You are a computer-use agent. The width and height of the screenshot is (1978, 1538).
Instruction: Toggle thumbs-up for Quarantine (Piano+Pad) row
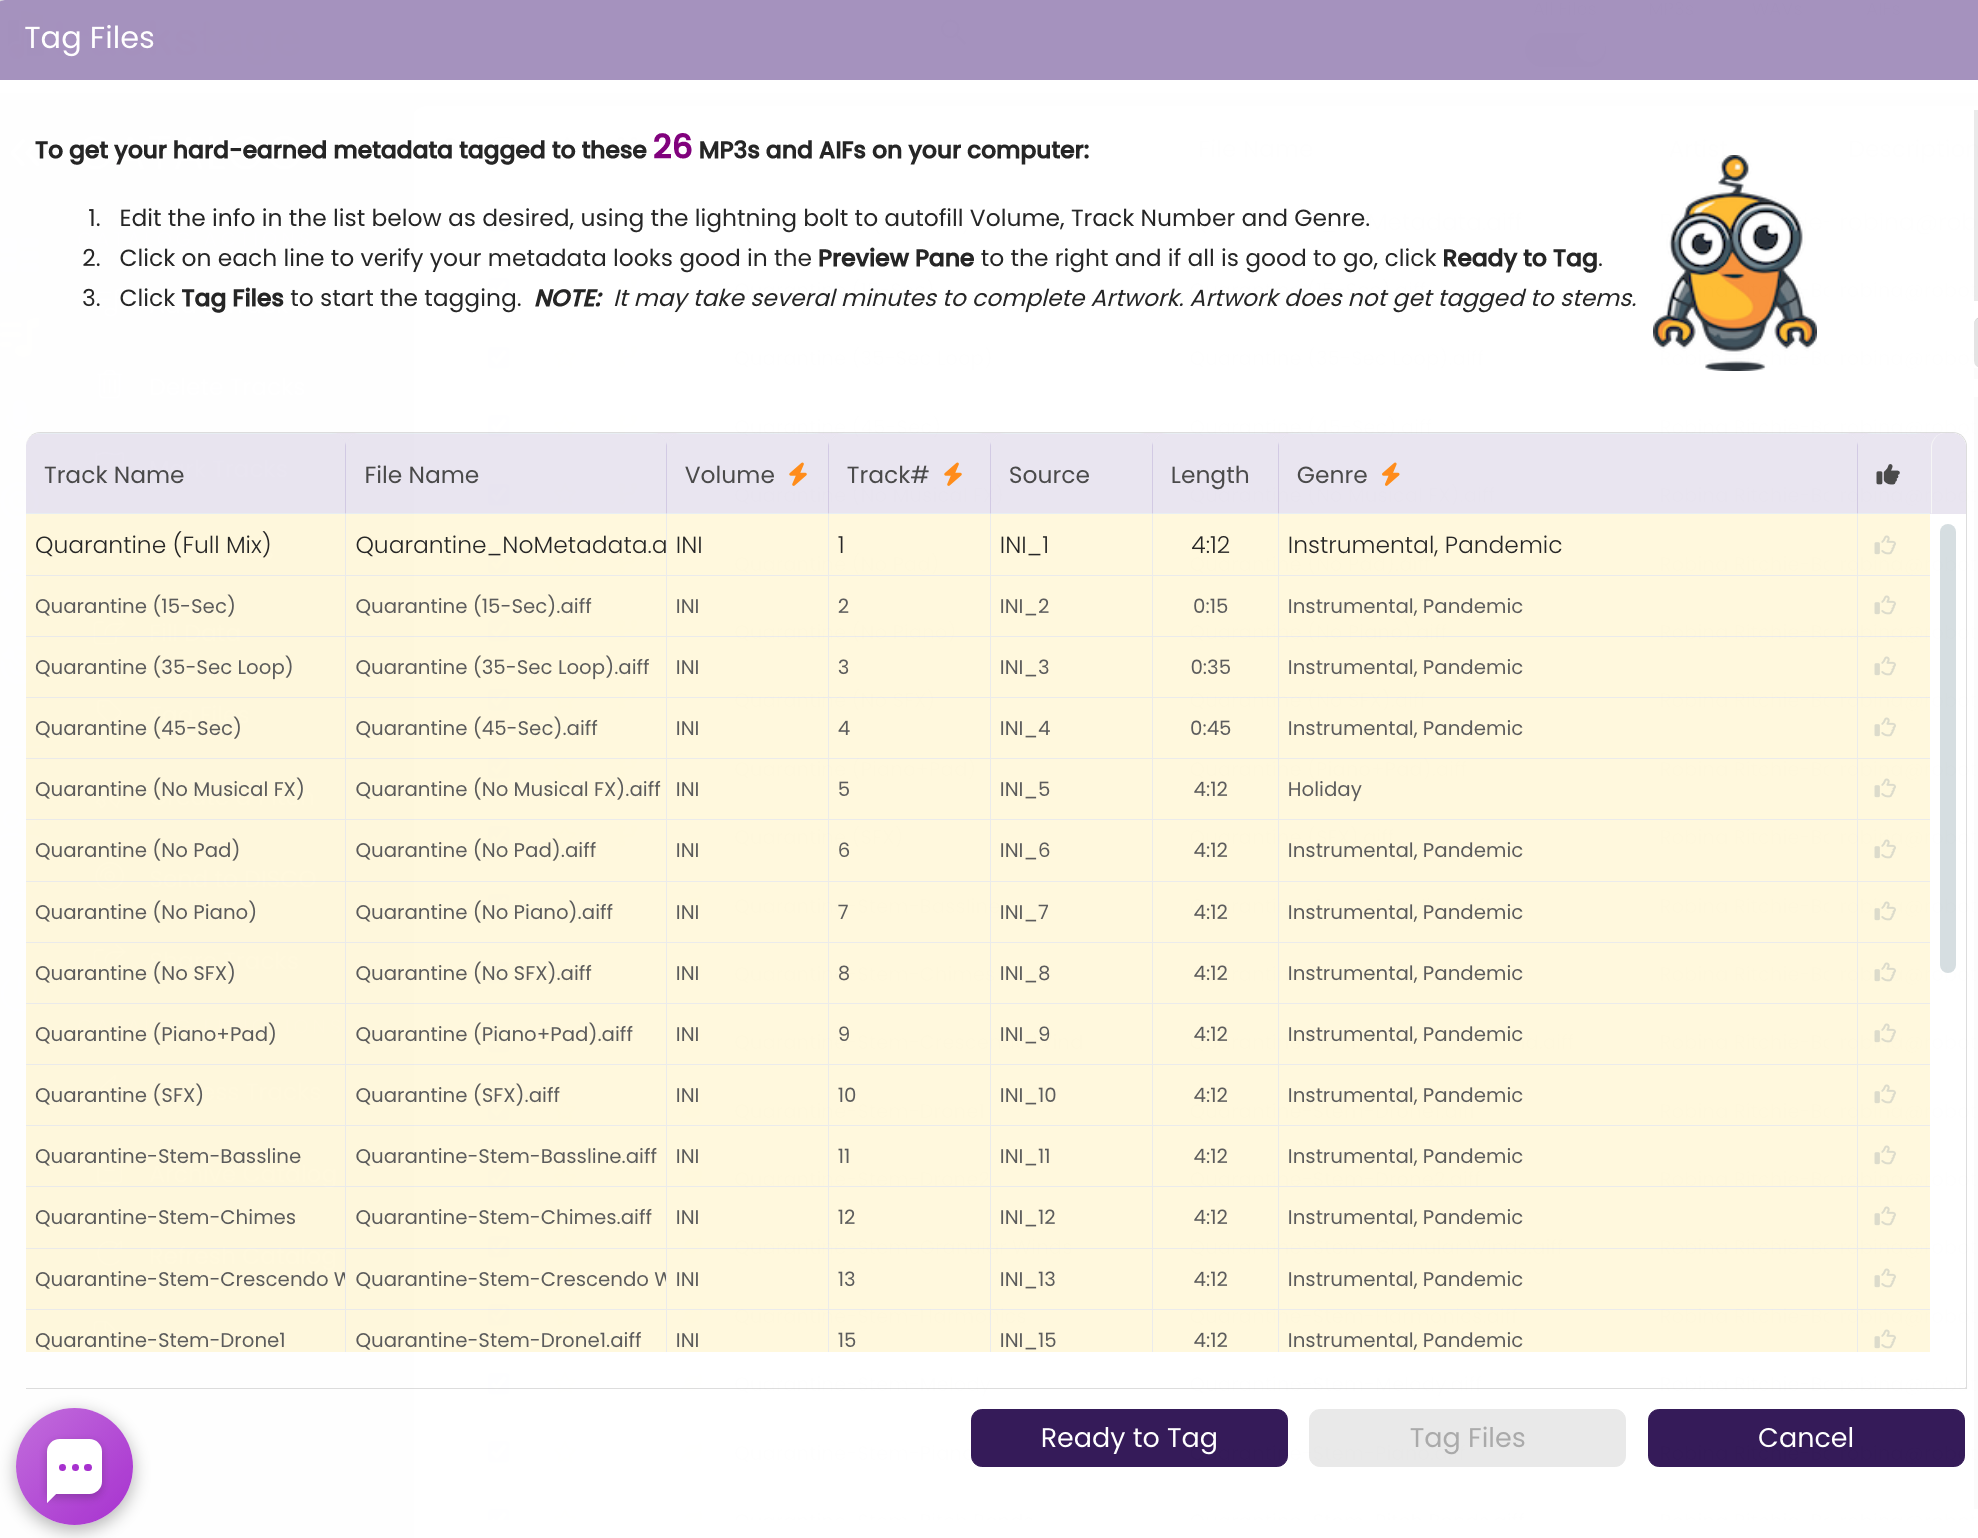tap(1885, 1034)
